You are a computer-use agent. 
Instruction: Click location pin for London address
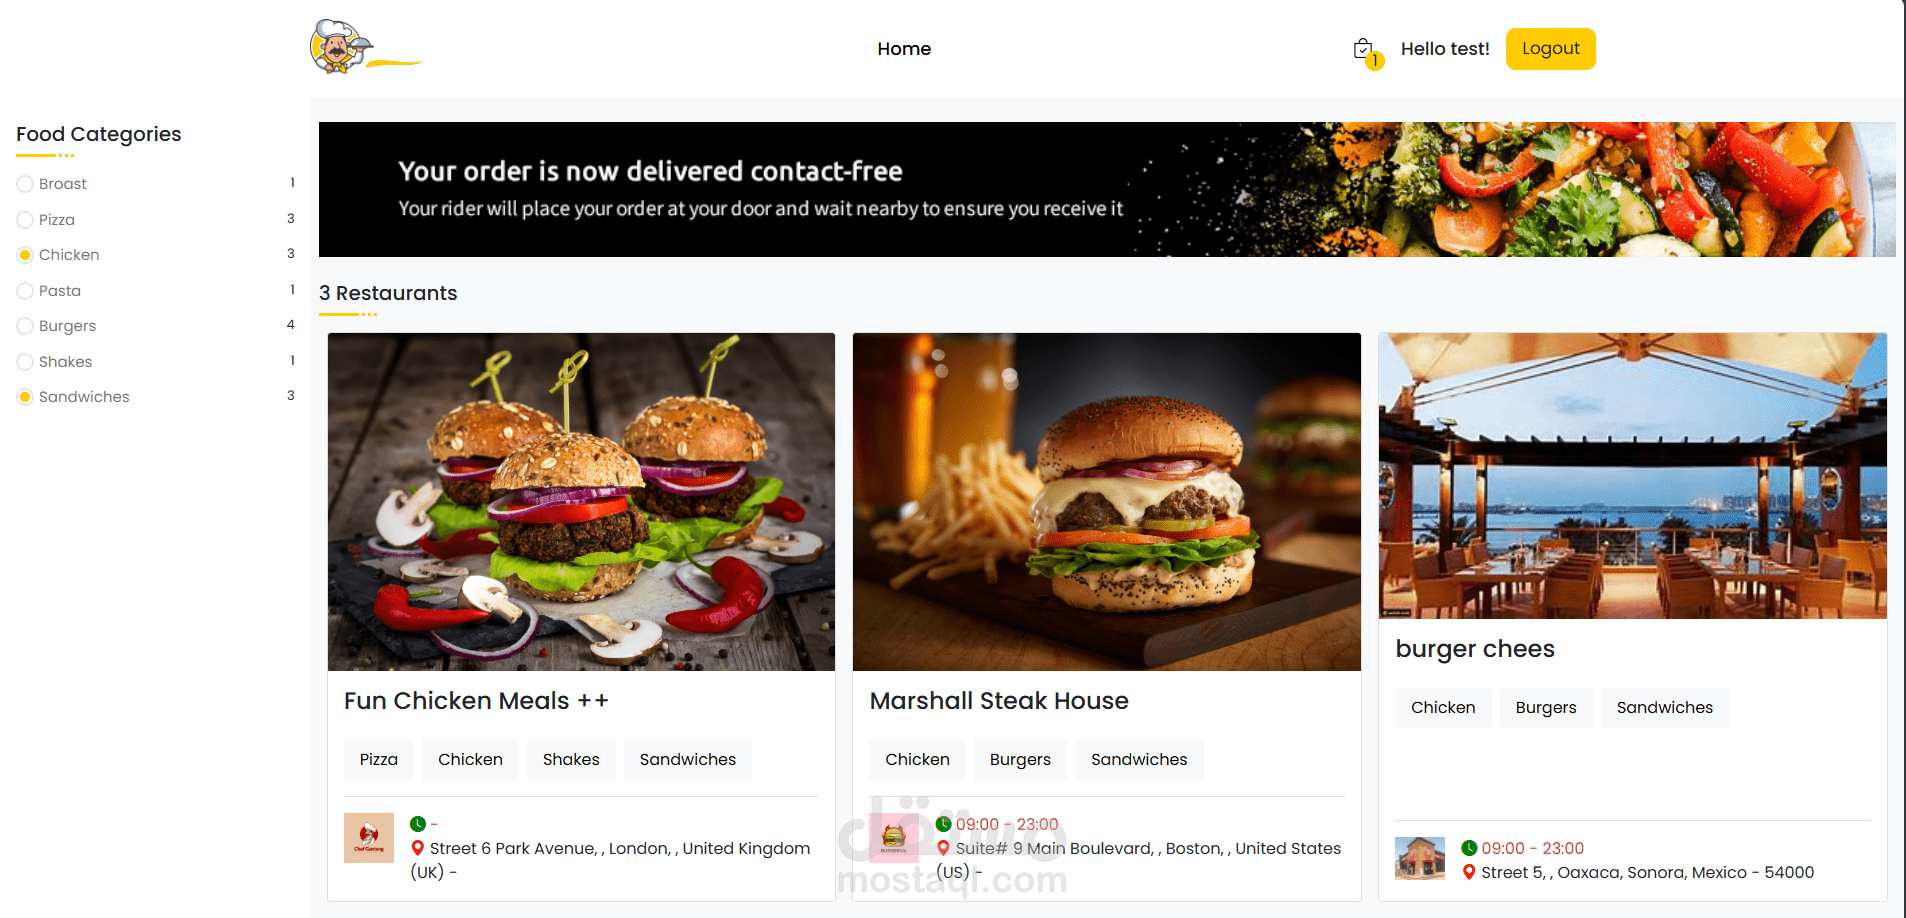[418, 848]
